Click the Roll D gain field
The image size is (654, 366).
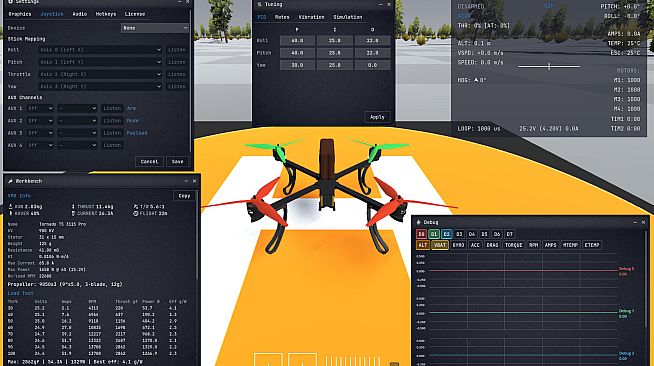pos(372,40)
